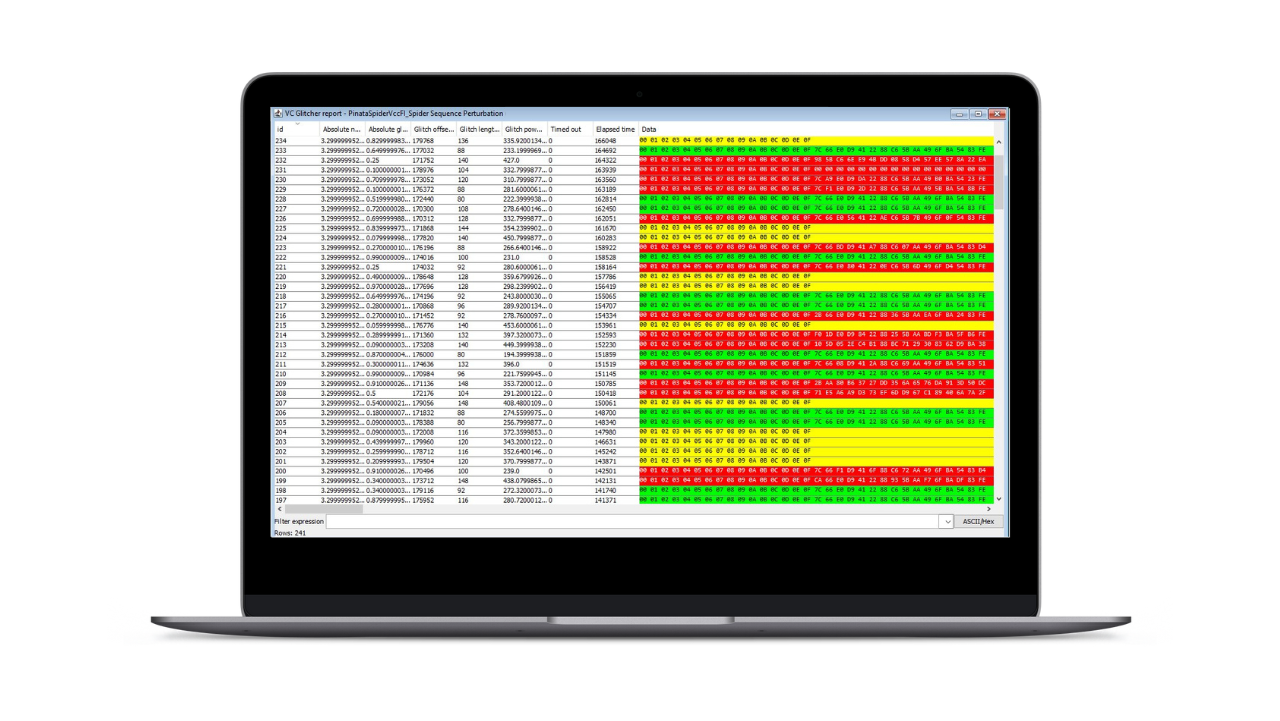The height and width of the screenshot is (721, 1280).
Task: Click the vertical scrollbar up arrow
Action: 998,142
